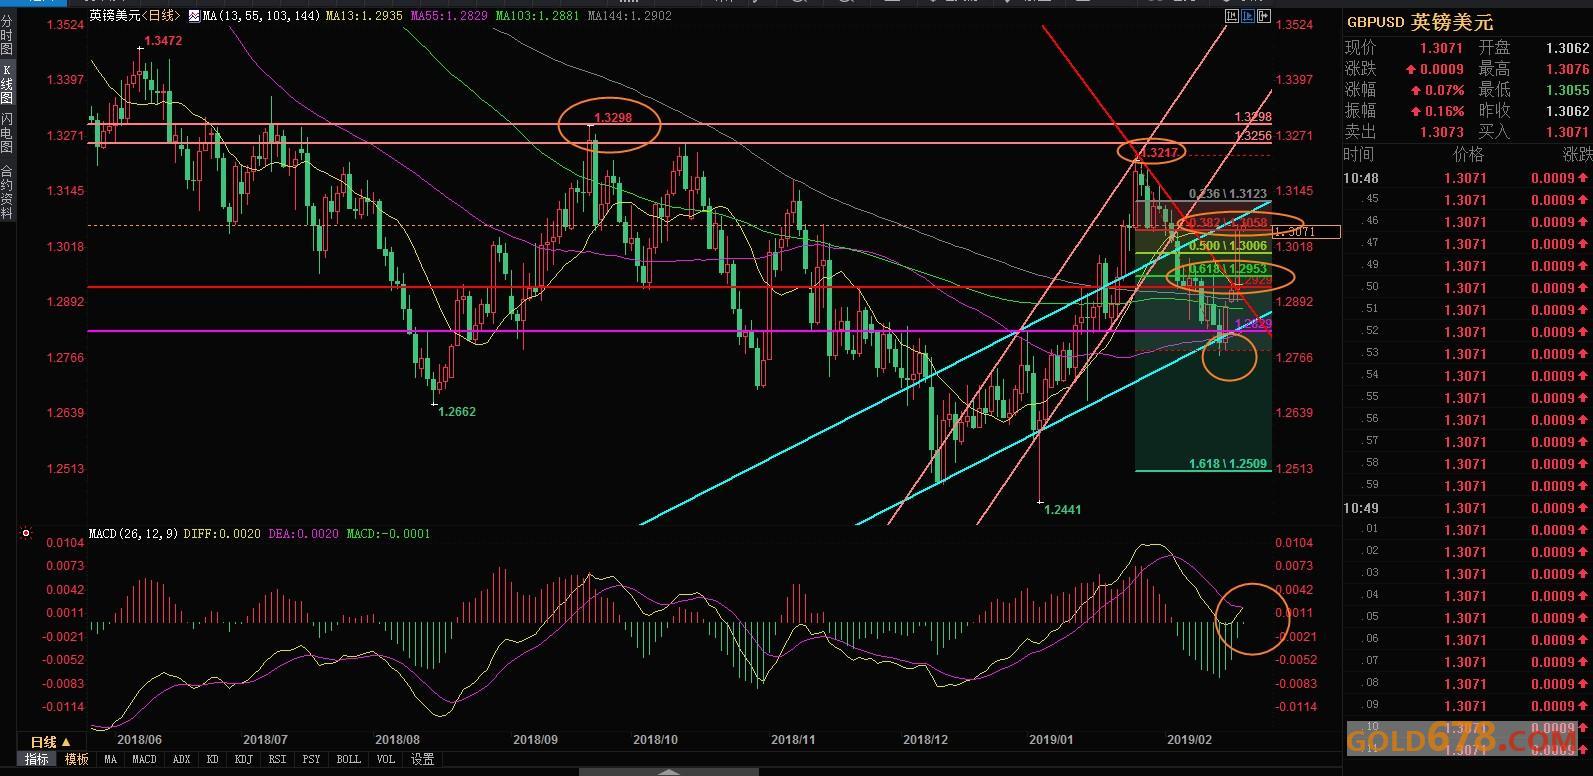Click the 开盘 value 1.3062
Viewport: 1593px width, 776px height.
[1567, 48]
